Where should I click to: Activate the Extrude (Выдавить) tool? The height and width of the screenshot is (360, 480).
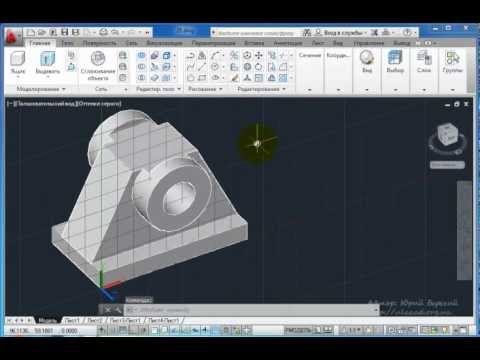point(48,62)
